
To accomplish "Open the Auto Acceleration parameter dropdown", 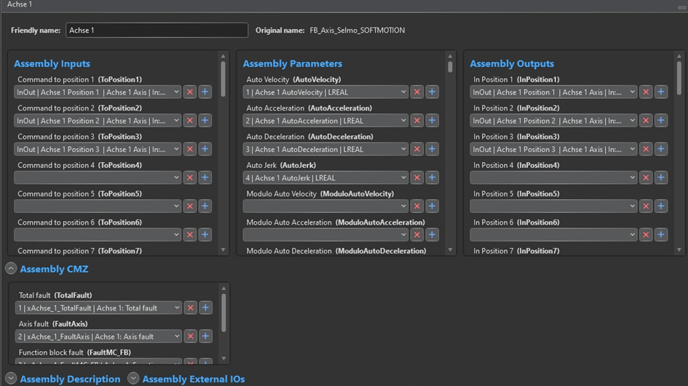I will click(x=325, y=121).
